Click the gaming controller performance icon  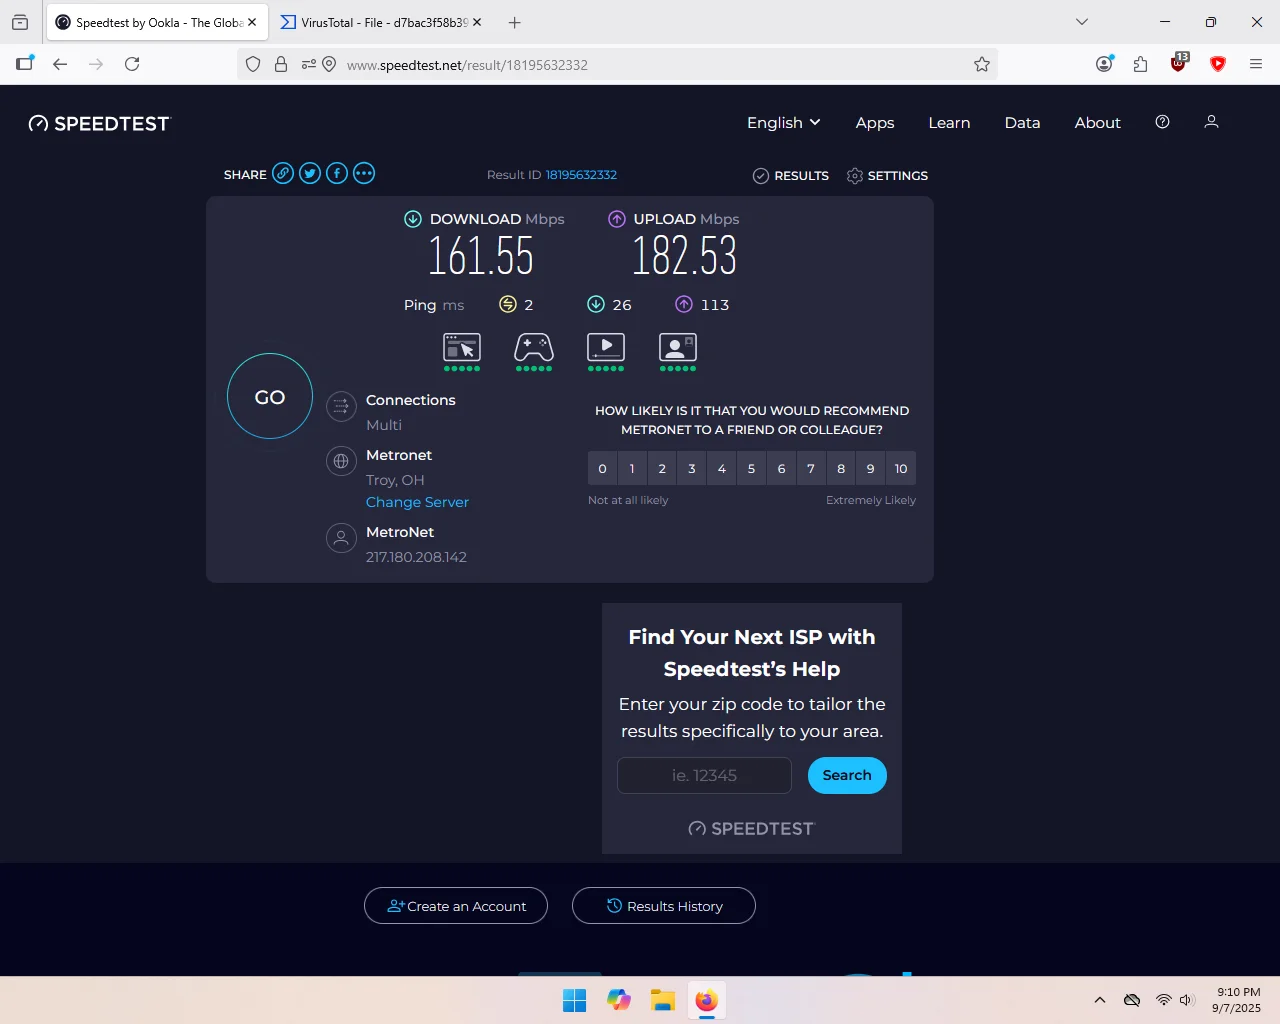tap(534, 348)
